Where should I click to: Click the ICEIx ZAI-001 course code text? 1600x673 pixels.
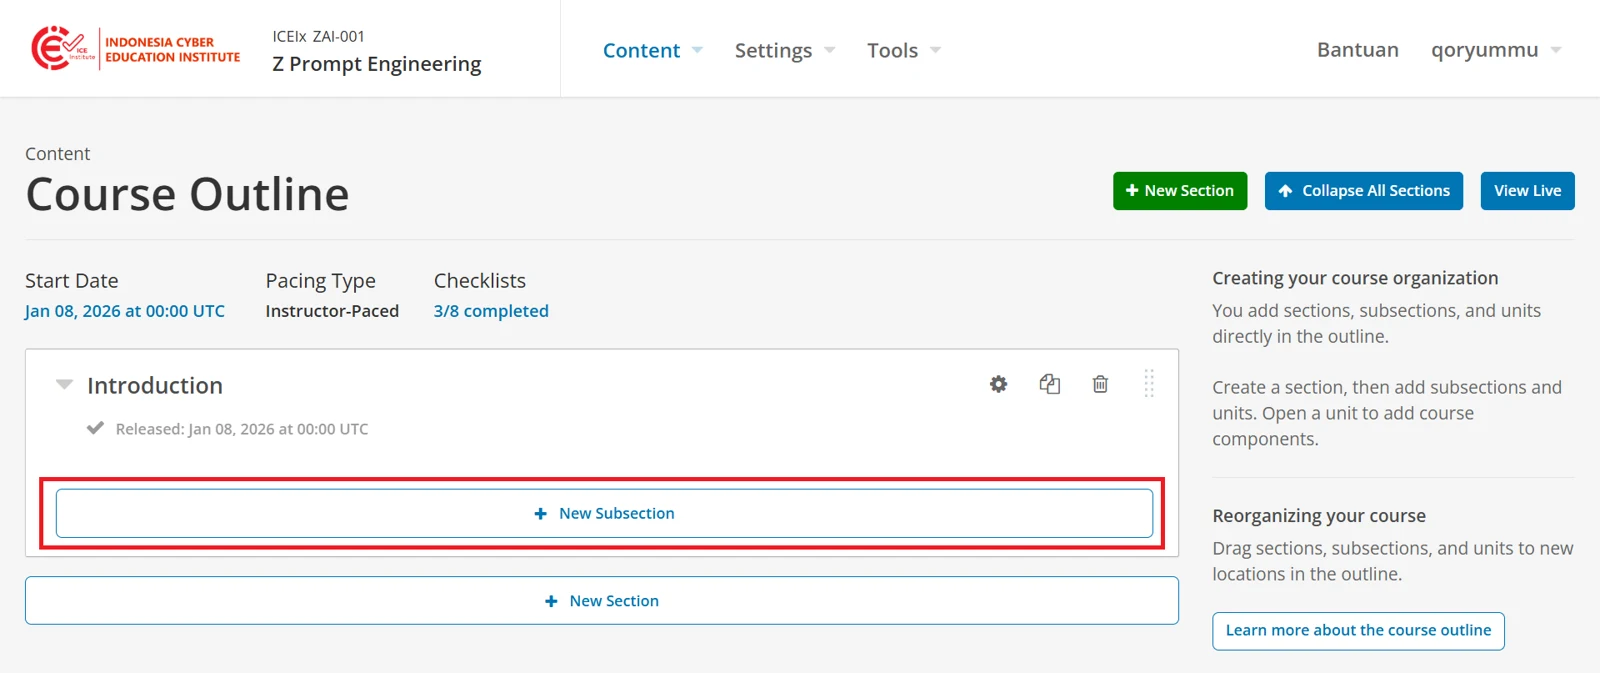(x=319, y=36)
